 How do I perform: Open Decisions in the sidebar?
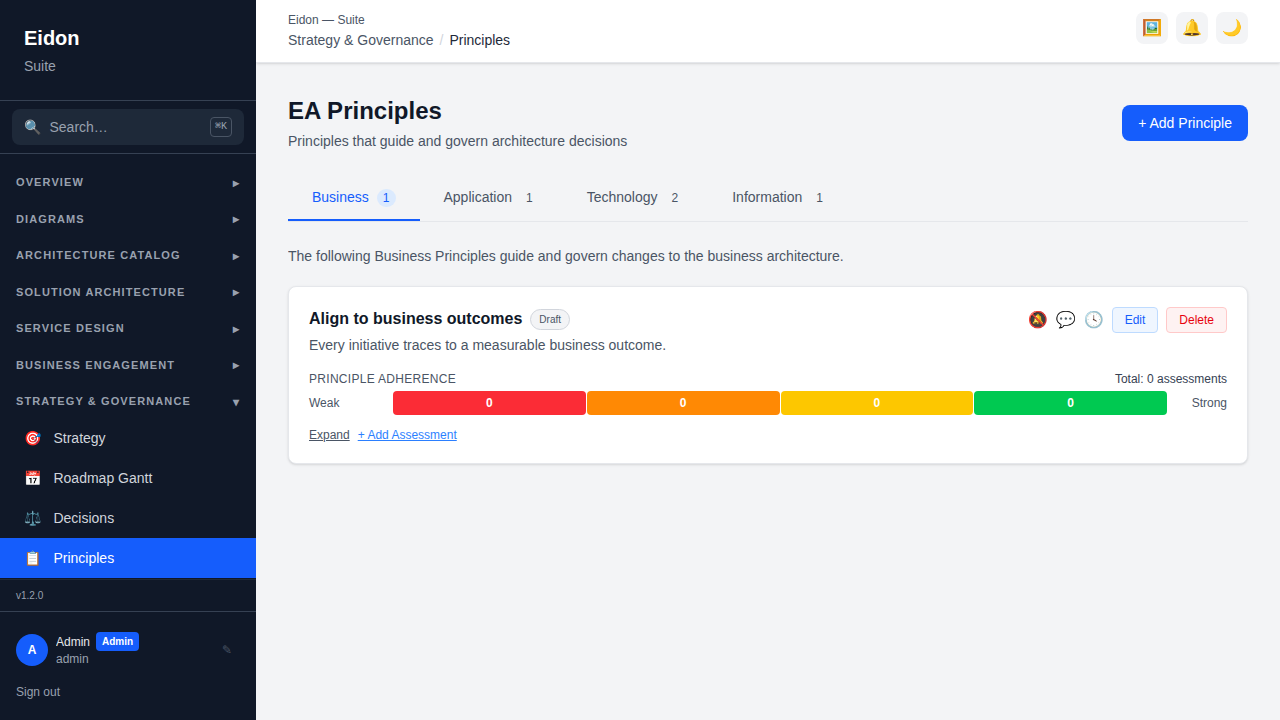128,518
